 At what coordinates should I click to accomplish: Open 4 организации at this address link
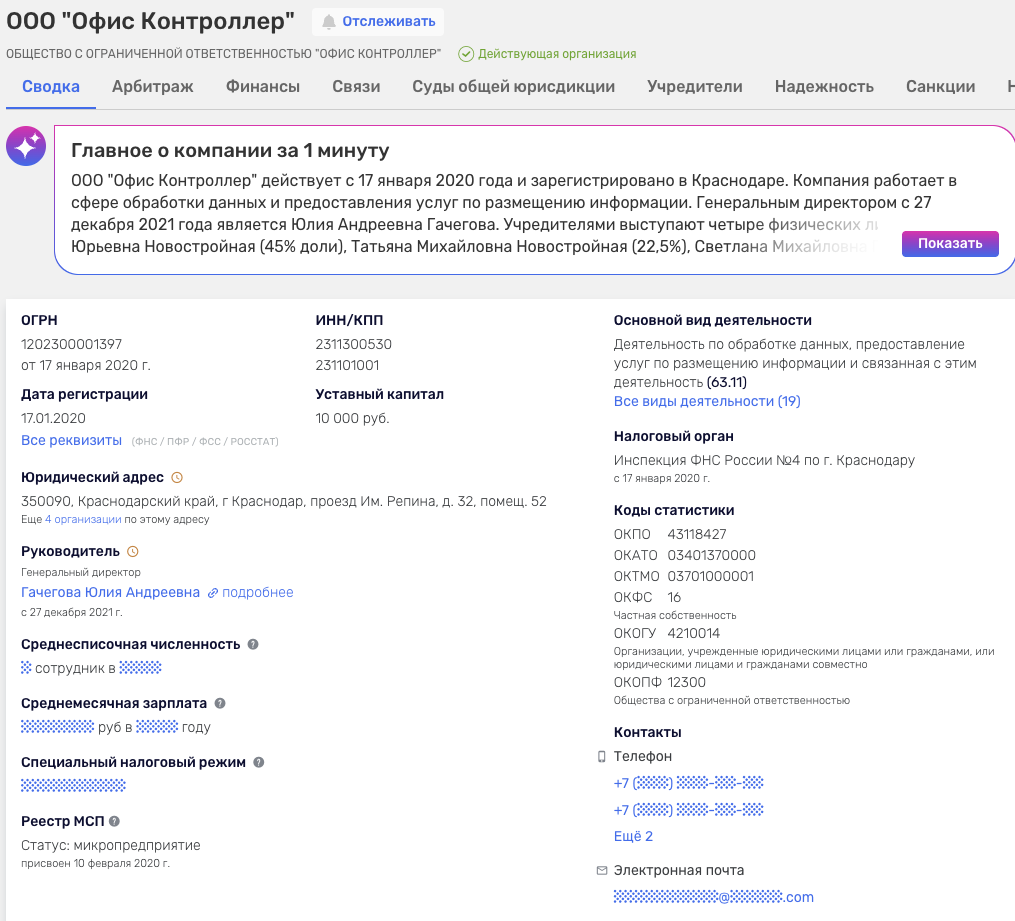click(84, 519)
